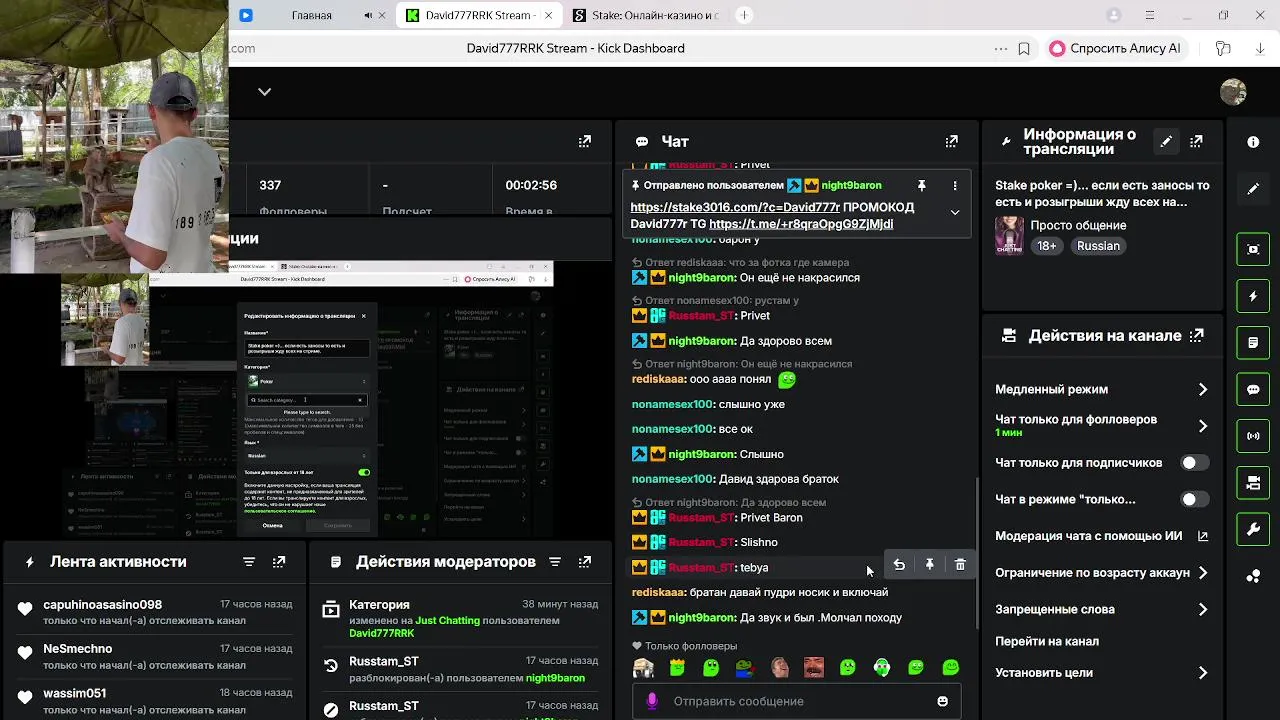
Task: Click Спросить Алису AI button
Action: tap(1116, 48)
